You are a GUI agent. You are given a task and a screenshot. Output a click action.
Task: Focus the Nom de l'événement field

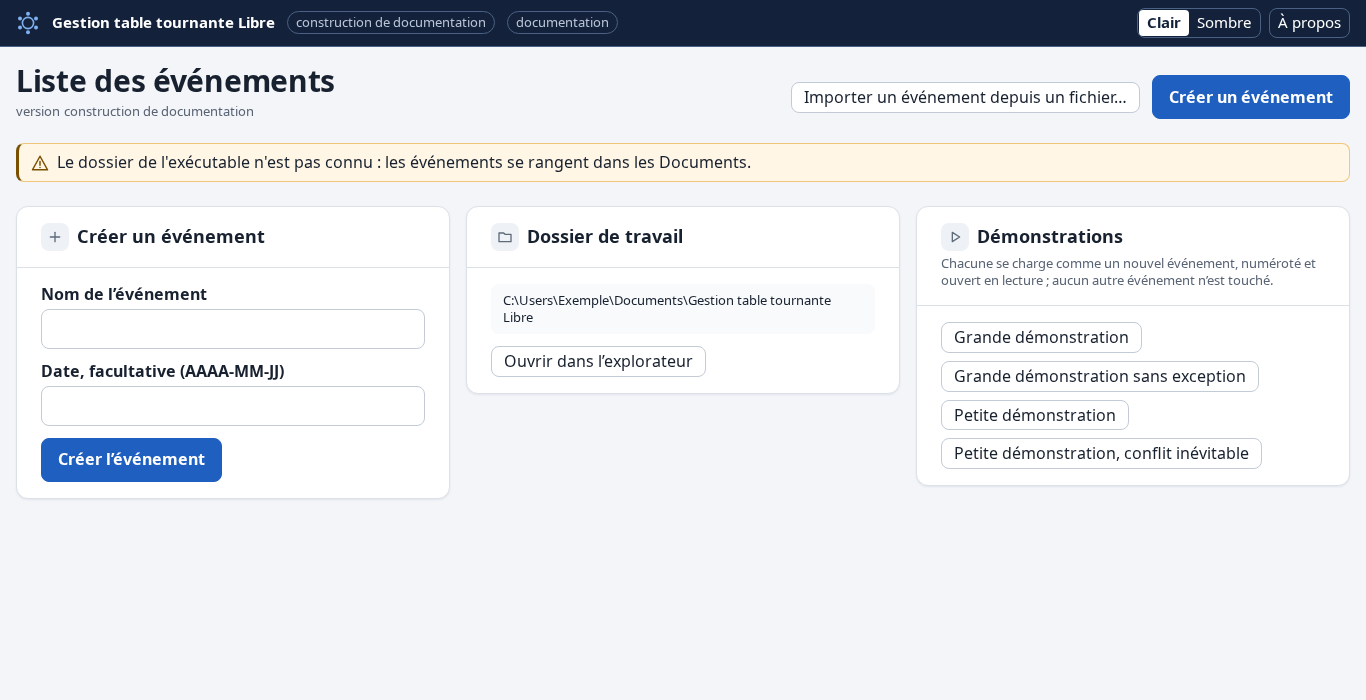[233, 329]
